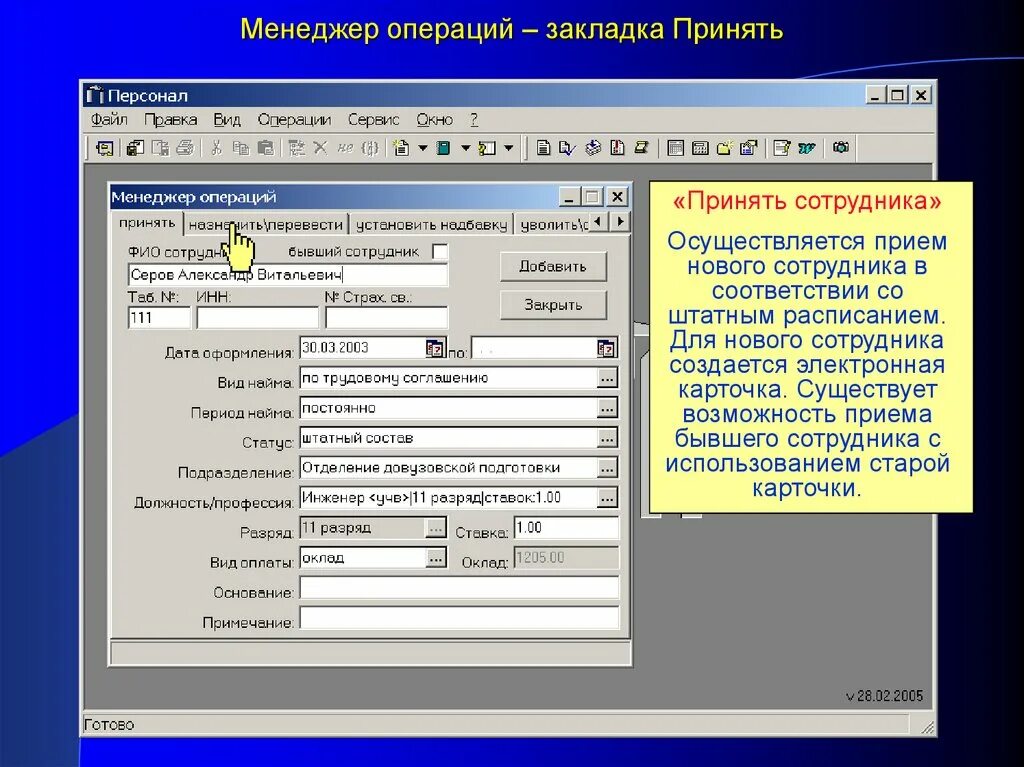Open the Вид menu

[227, 120]
